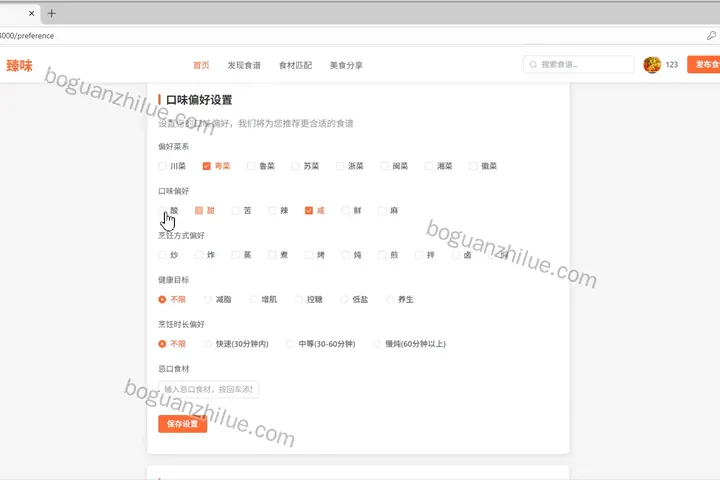Check the 烤 cooking method checkbox
Screen dimensions: 720x480
click(x=309, y=255)
